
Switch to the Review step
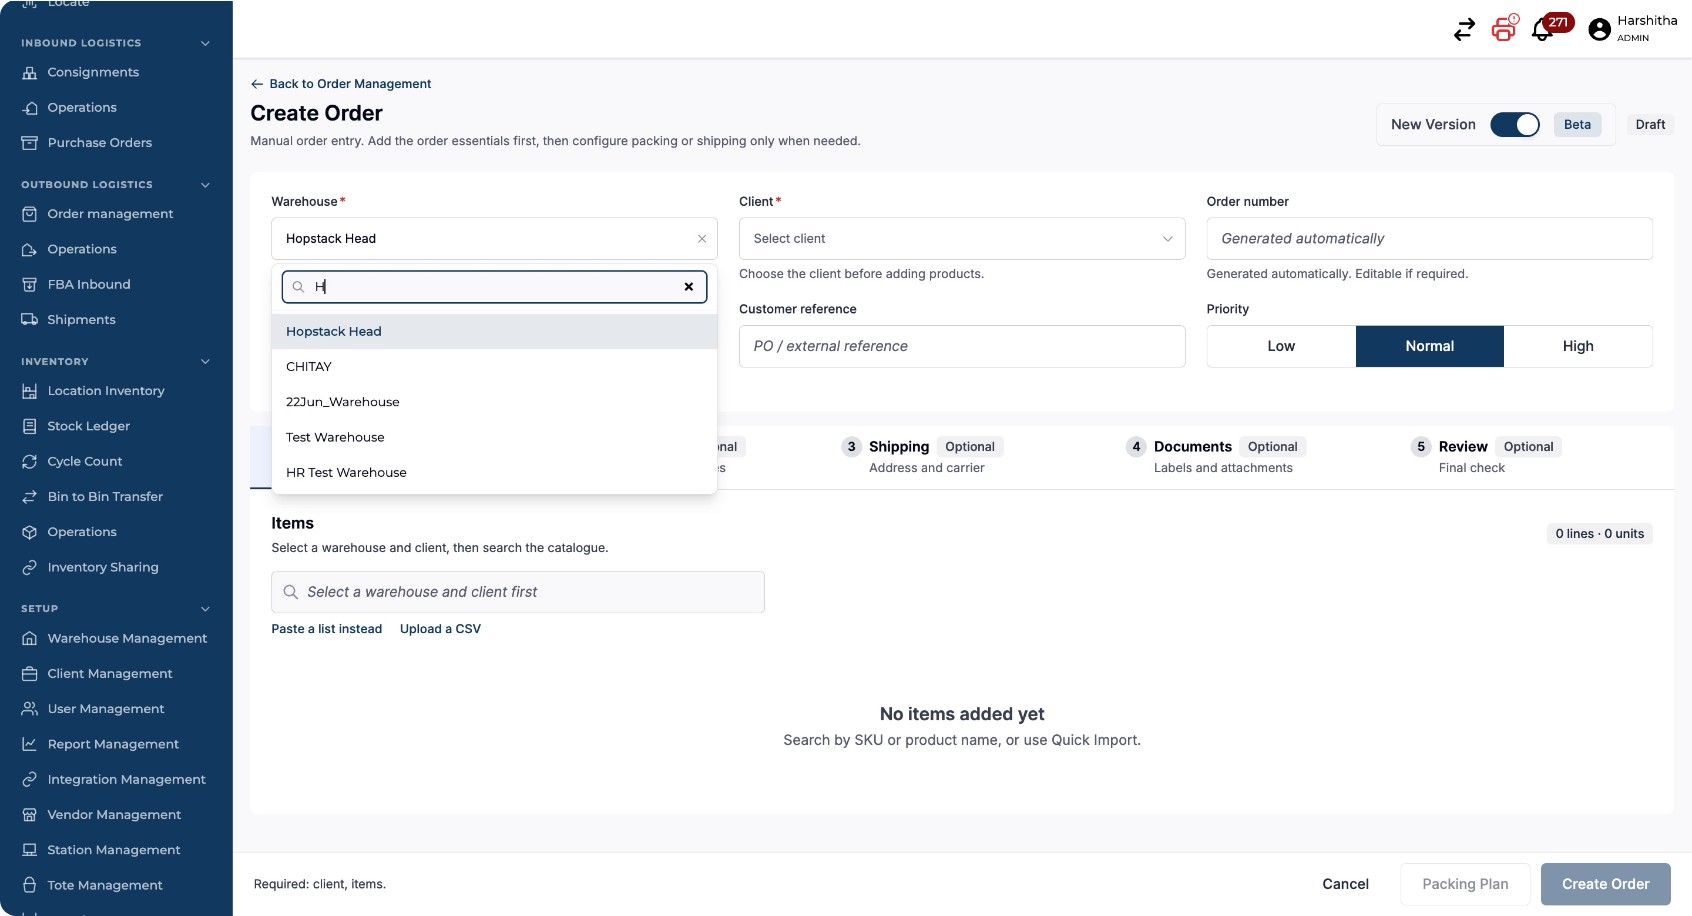[x=1486, y=456]
